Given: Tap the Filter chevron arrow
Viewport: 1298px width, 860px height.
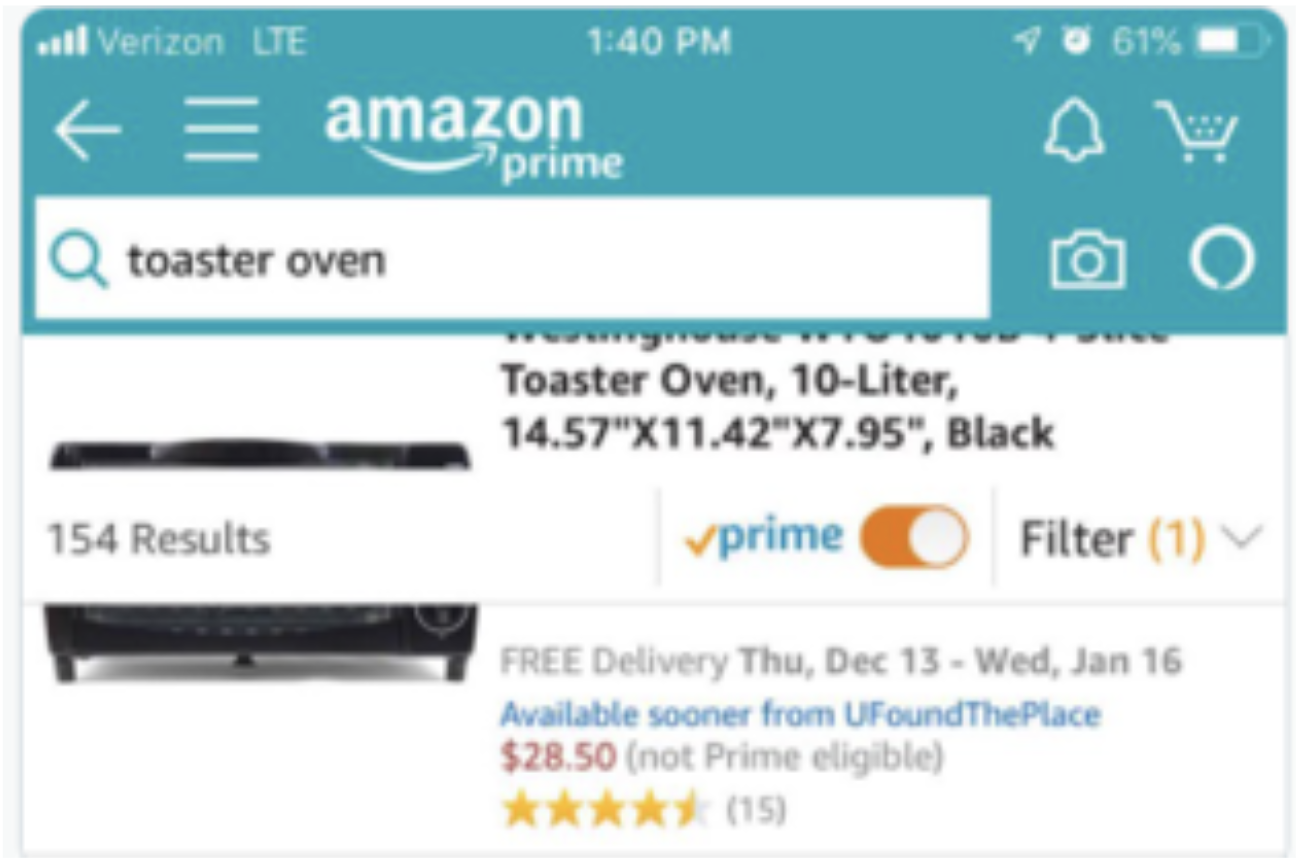Looking at the screenshot, I should point(1241,538).
